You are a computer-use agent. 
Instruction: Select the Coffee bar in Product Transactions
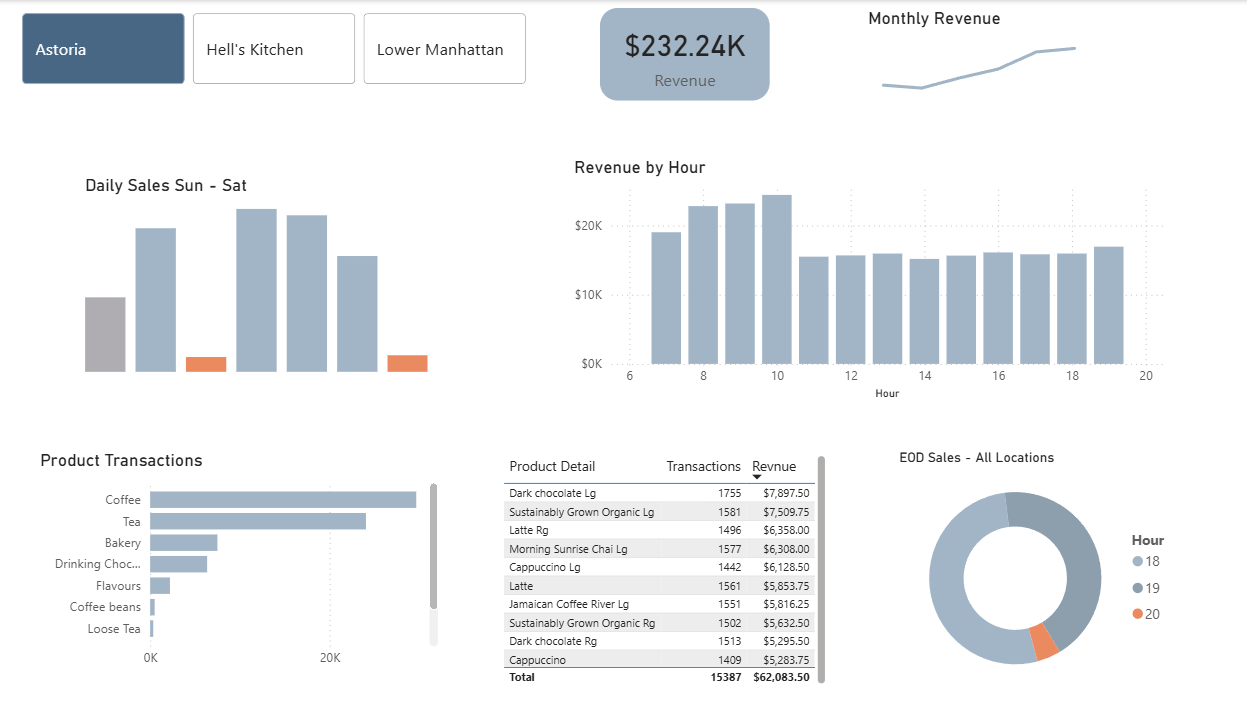click(283, 500)
